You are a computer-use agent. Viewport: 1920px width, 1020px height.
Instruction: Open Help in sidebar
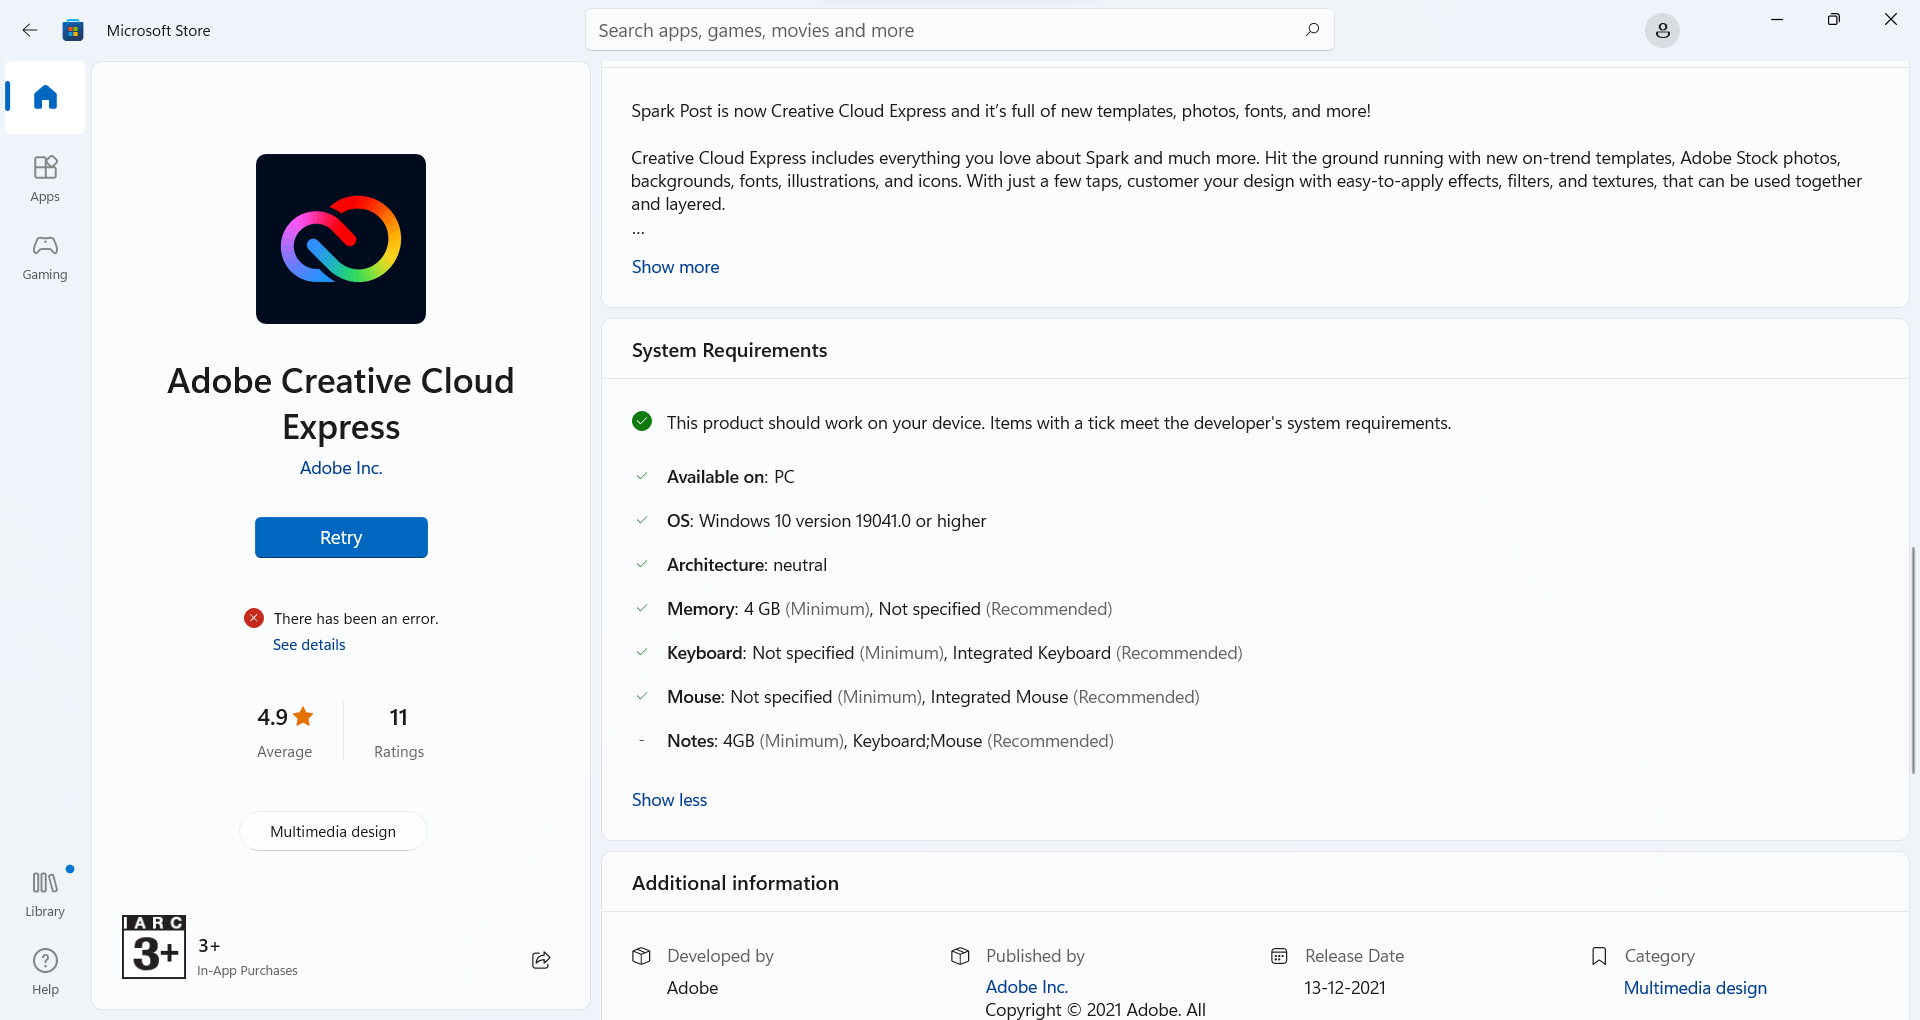[x=45, y=972]
